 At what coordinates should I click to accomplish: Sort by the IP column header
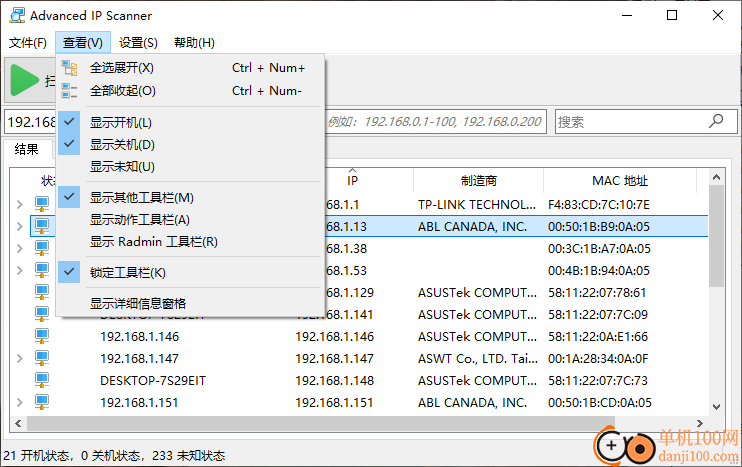pyautogui.click(x=353, y=180)
